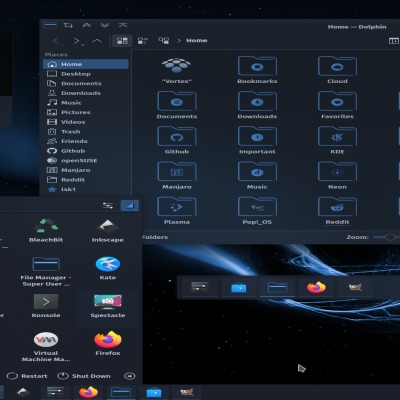Toggle the pin button in application menu
Viewport: 400px width, 400px height.
click(x=130, y=206)
